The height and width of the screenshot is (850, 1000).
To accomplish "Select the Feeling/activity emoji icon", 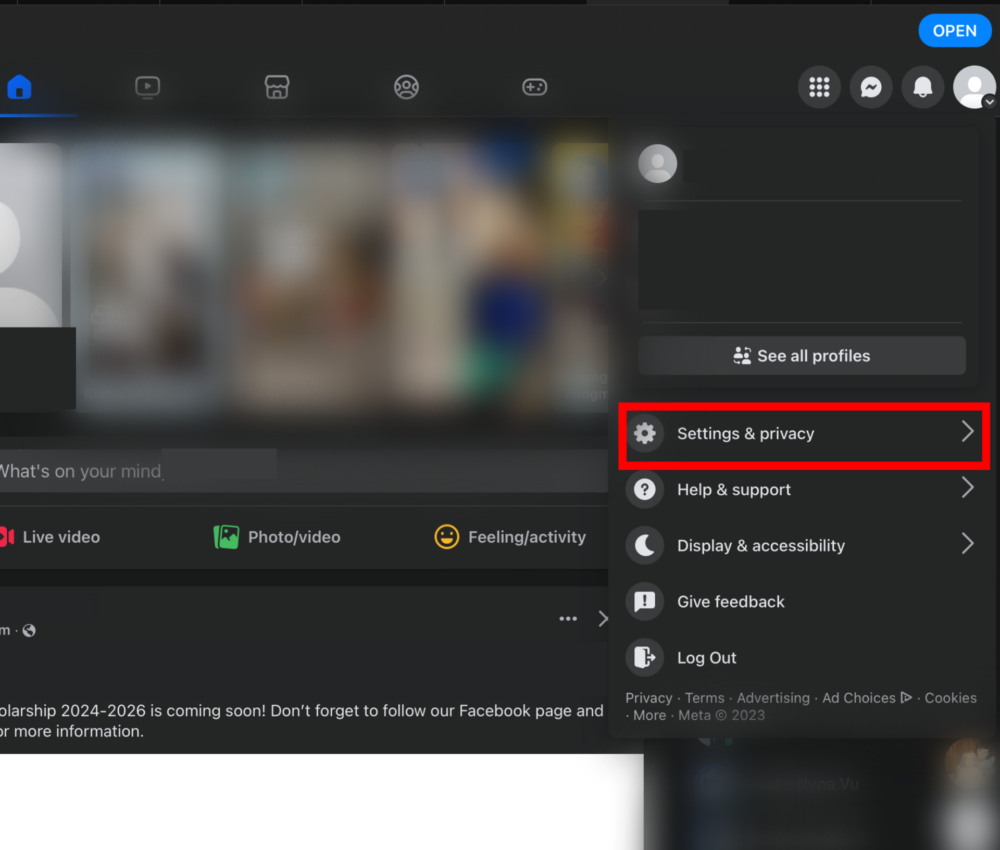I will [x=510, y=537].
